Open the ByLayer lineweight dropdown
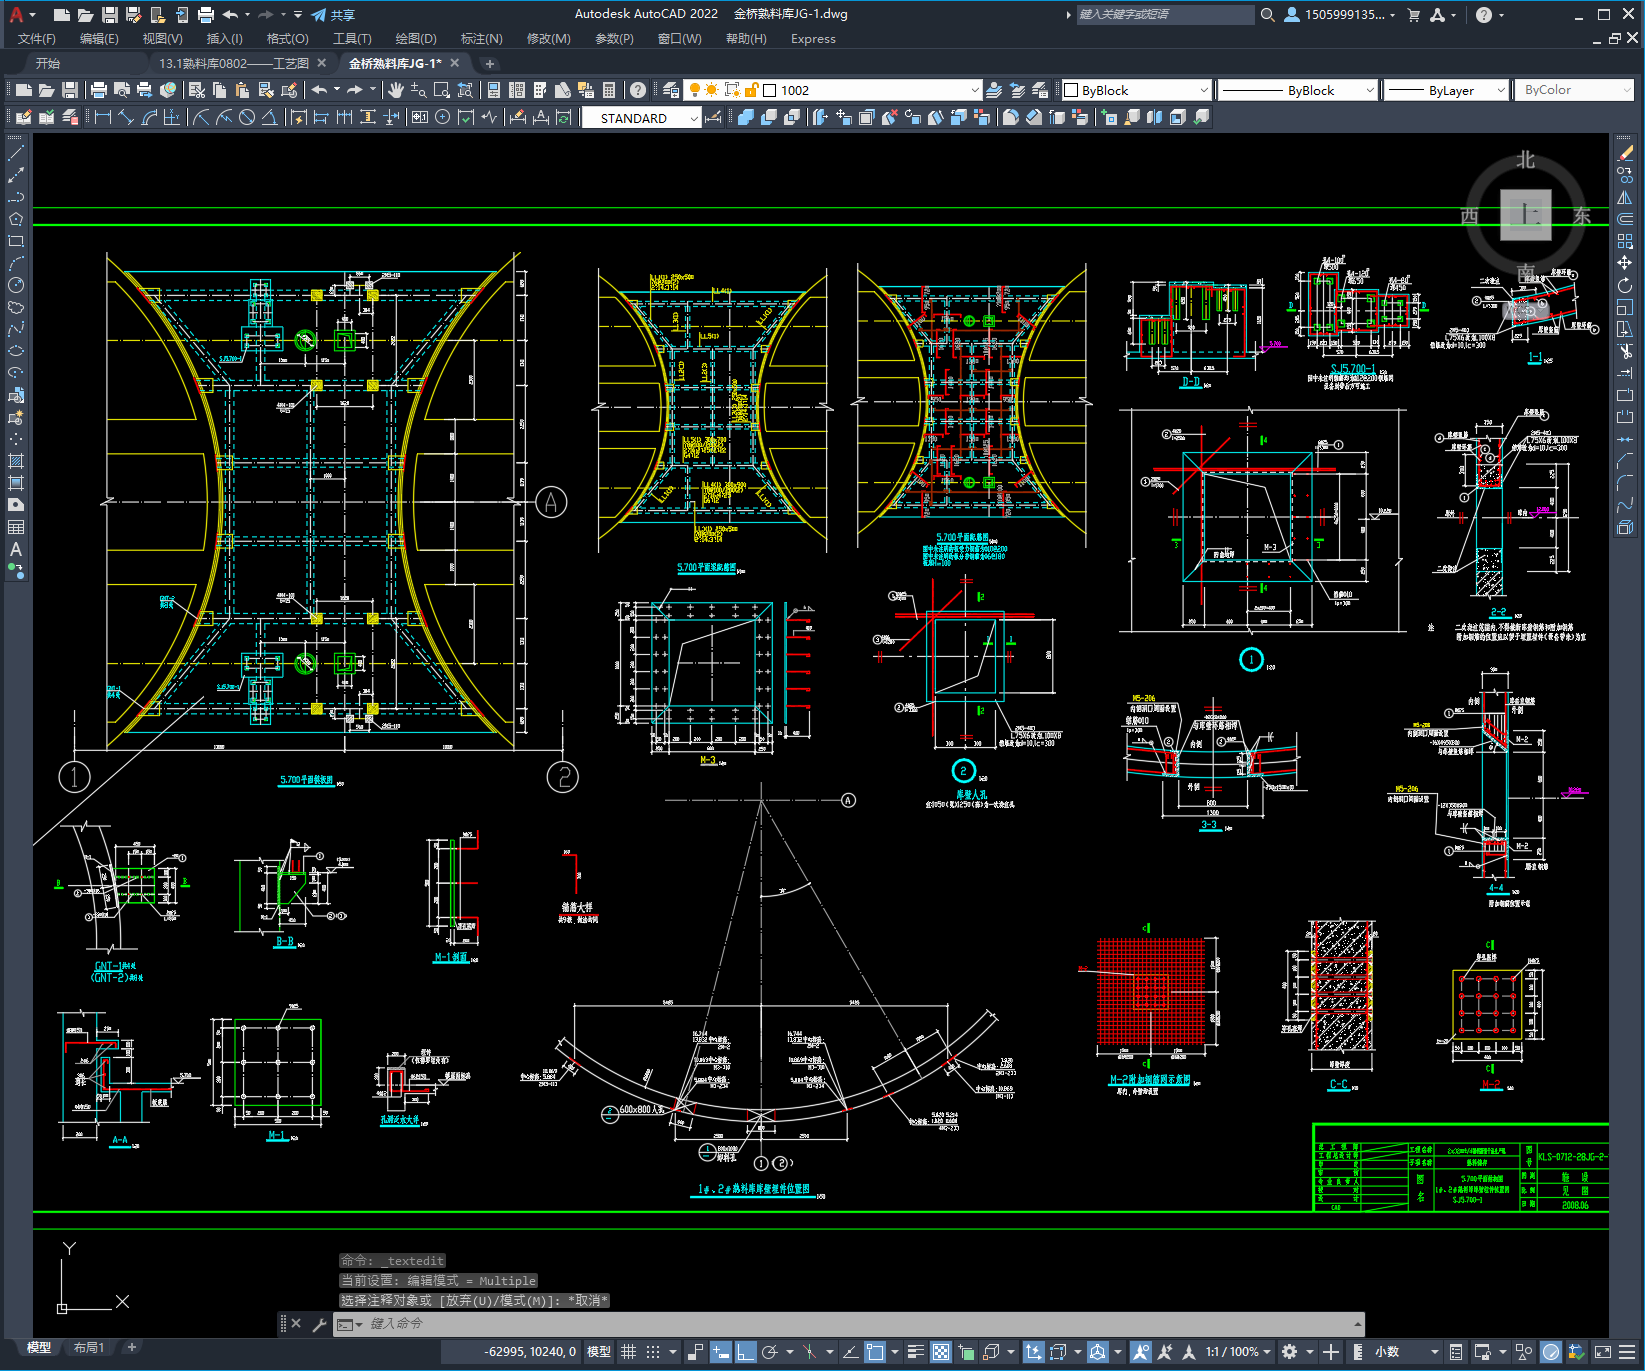This screenshot has height=1371, width=1645. pos(1446,90)
